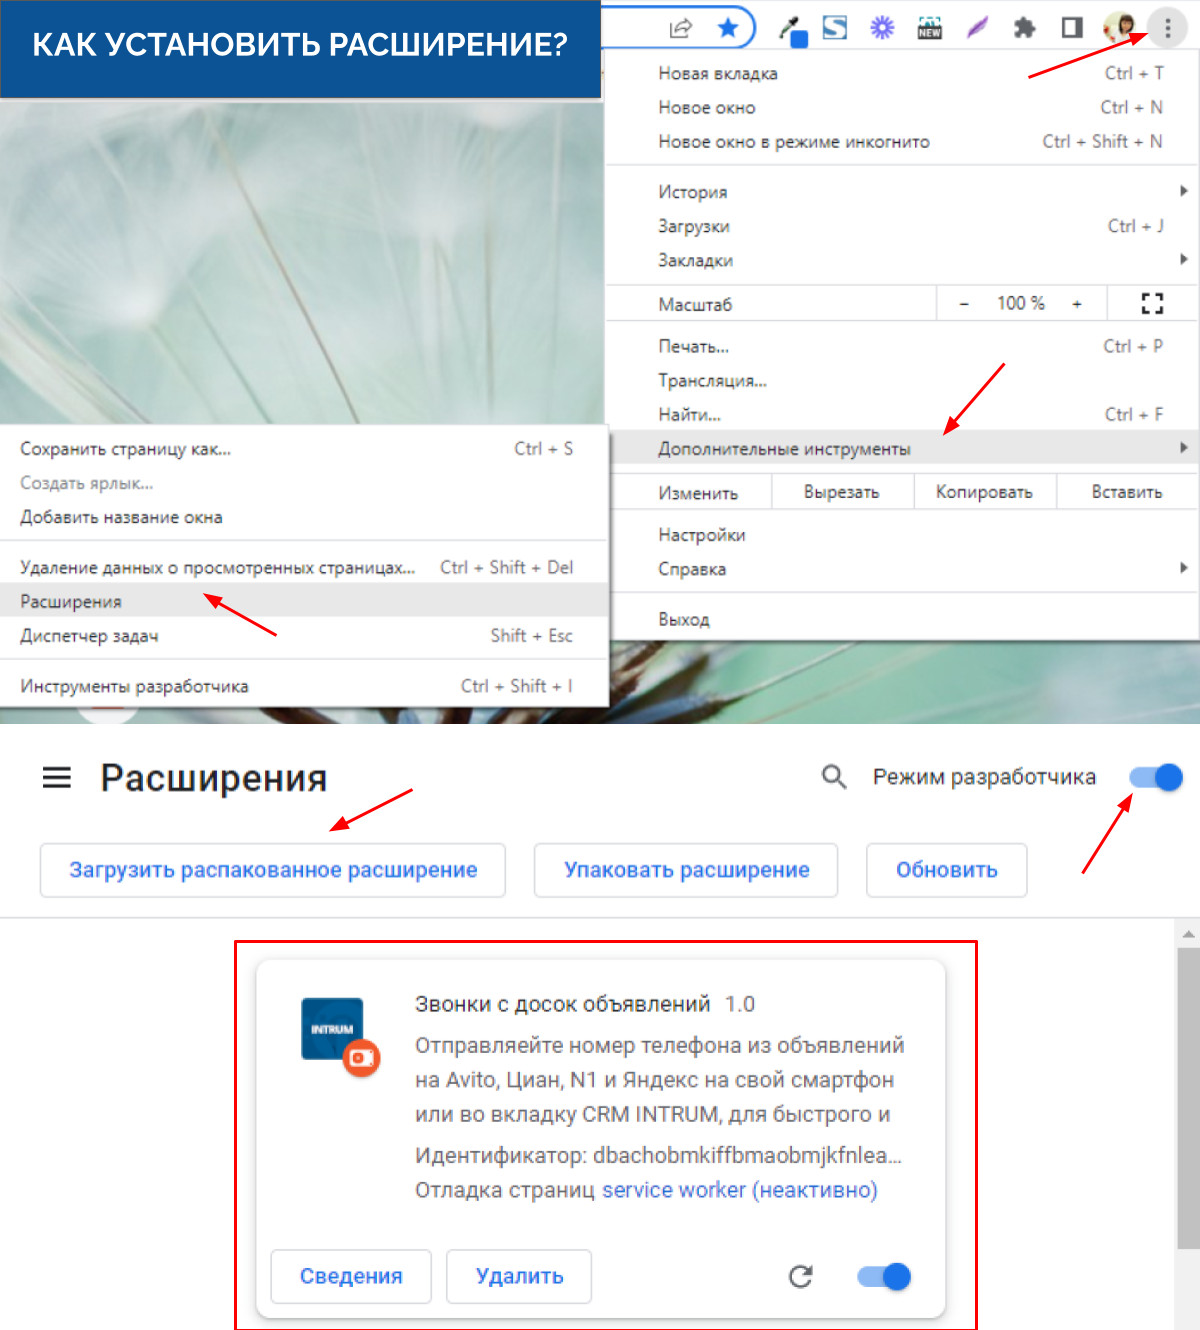
Task: Click Сведения button on extension card
Action: tap(351, 1276)
